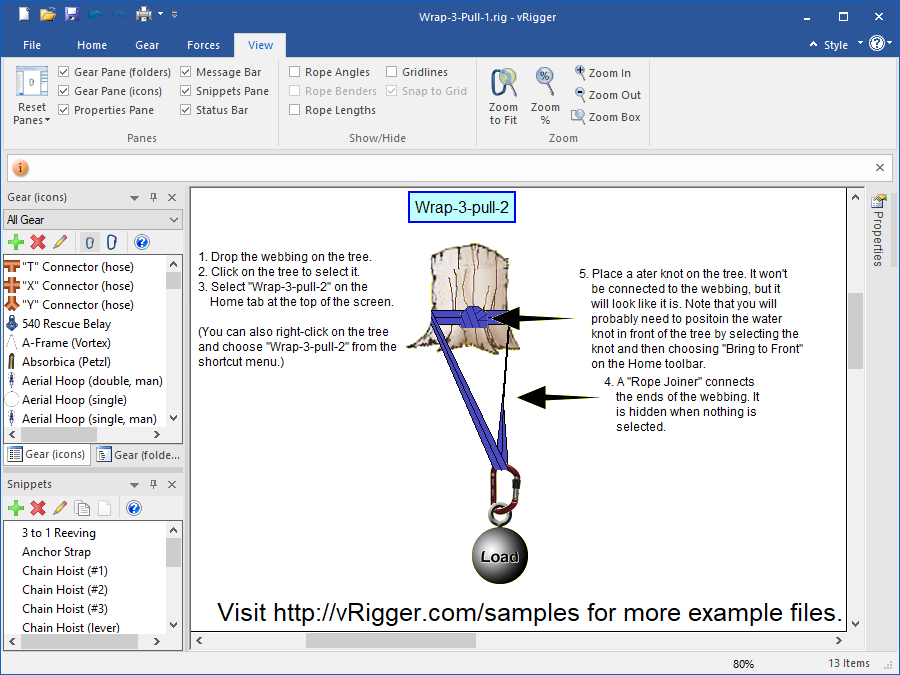Switch to the Gear (folders) pane tab

coord(138,455)
